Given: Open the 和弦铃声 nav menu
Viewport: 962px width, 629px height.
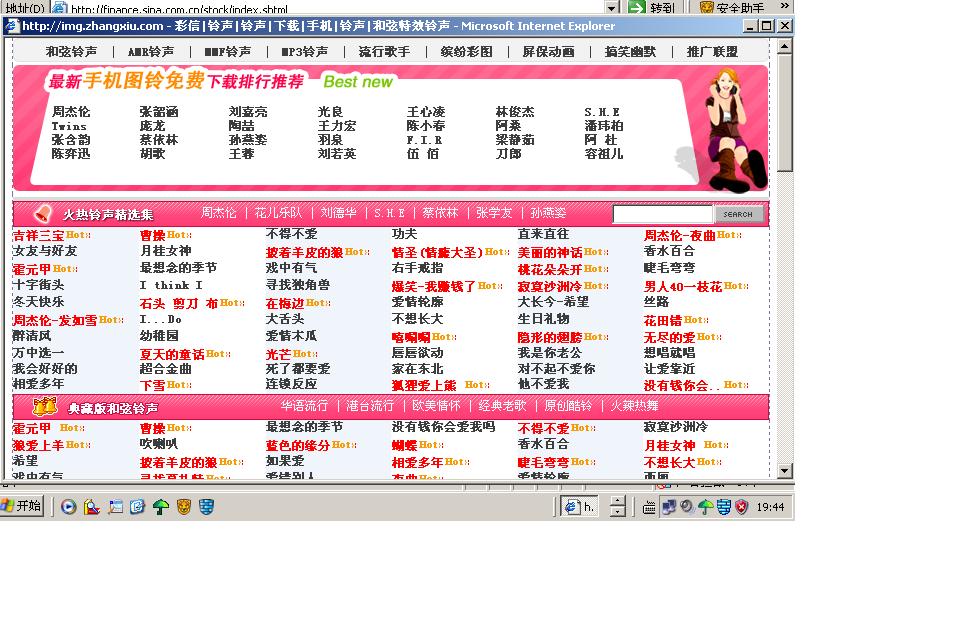Looking at the screenshot, I should tap(72, 52).
